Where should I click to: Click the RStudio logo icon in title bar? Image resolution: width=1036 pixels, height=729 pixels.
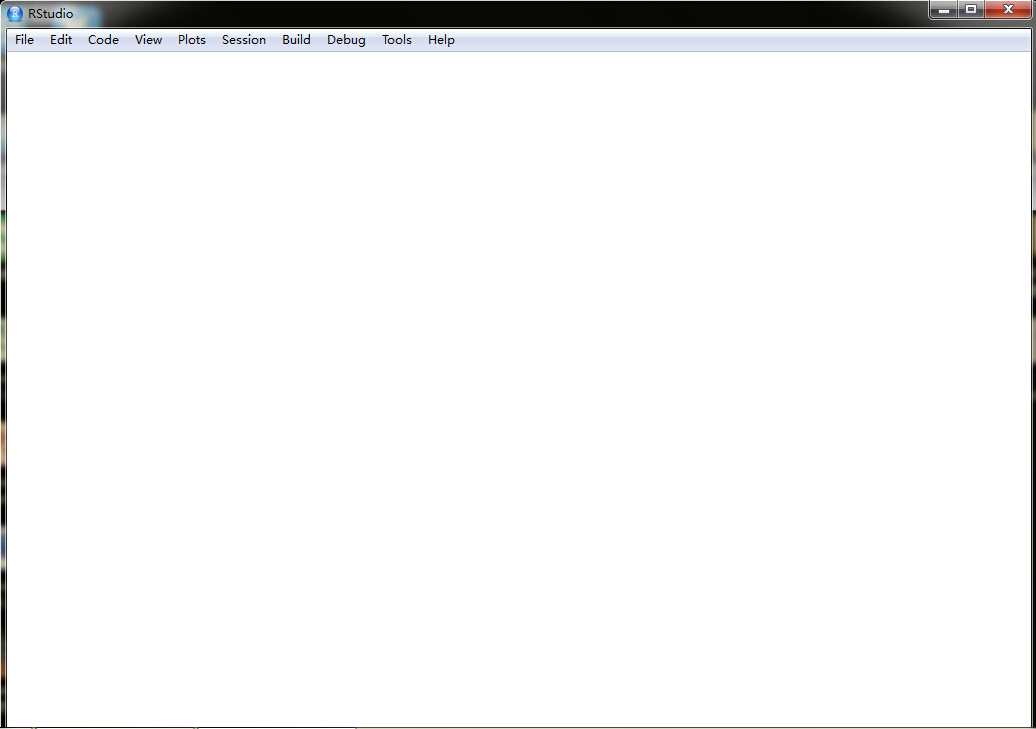point(15,13)
